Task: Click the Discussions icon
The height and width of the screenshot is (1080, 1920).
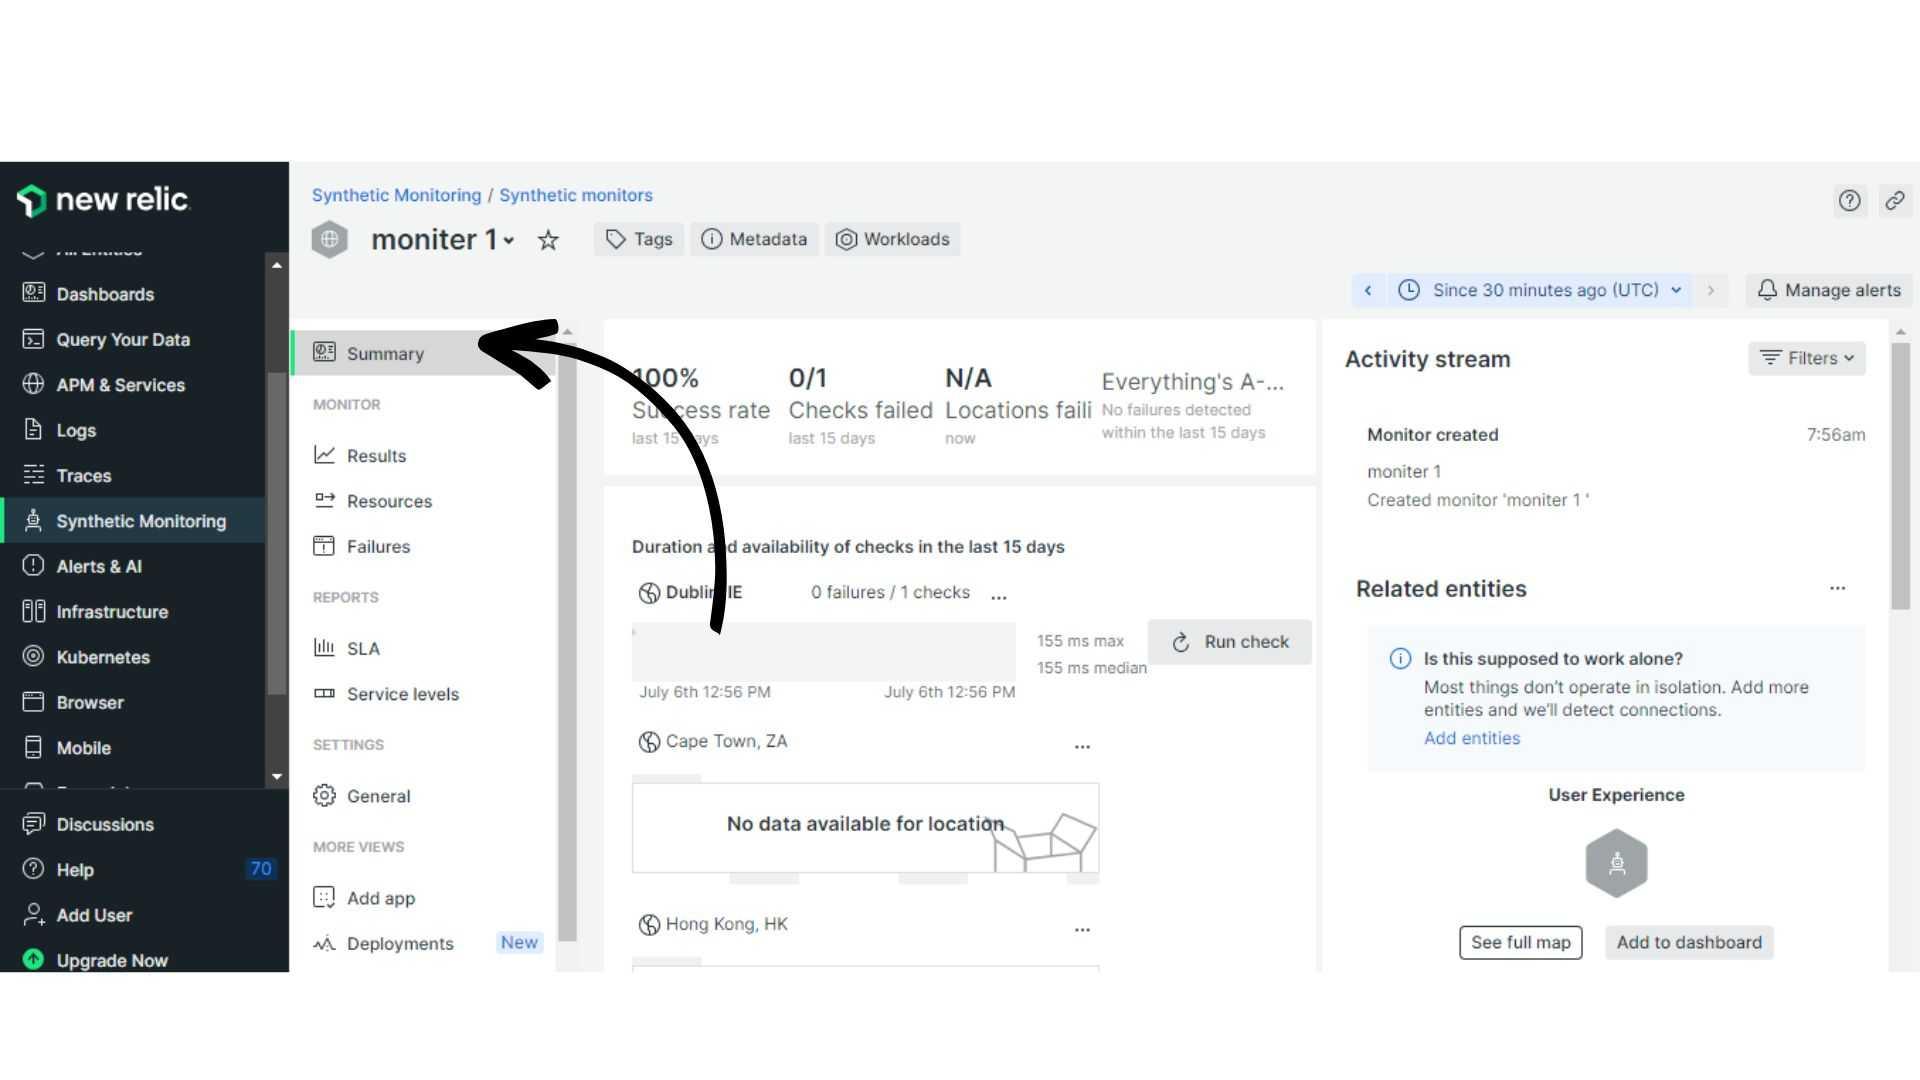Action: [33, 824]
